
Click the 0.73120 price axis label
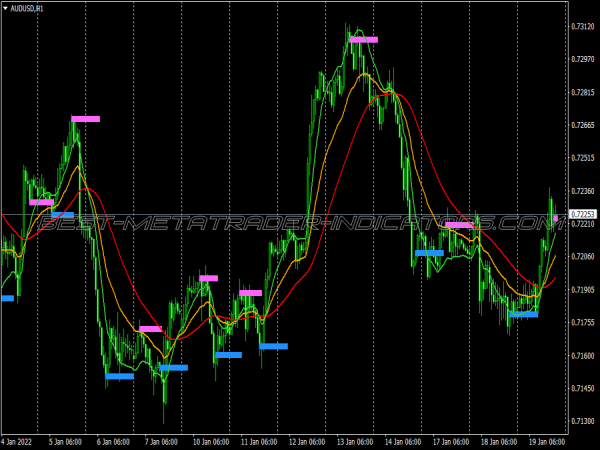[583, 26]
